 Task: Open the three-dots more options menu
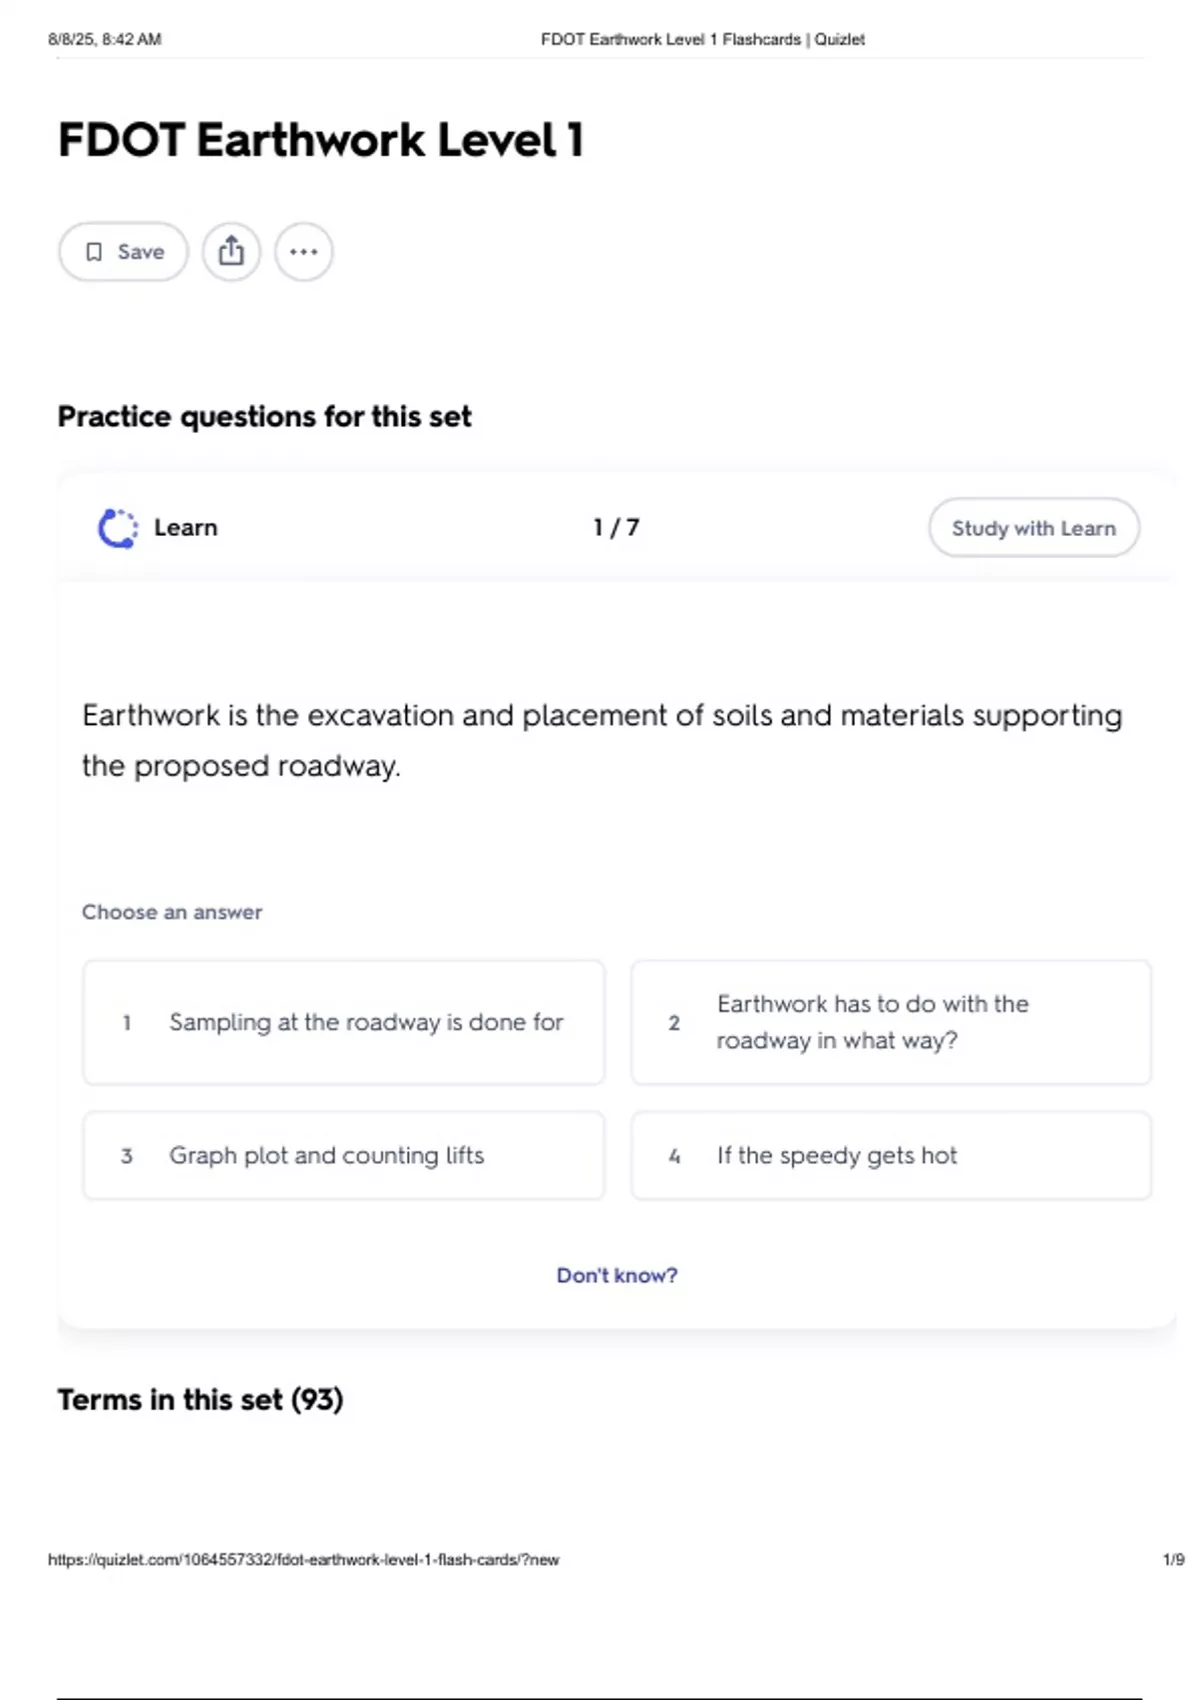304,252
